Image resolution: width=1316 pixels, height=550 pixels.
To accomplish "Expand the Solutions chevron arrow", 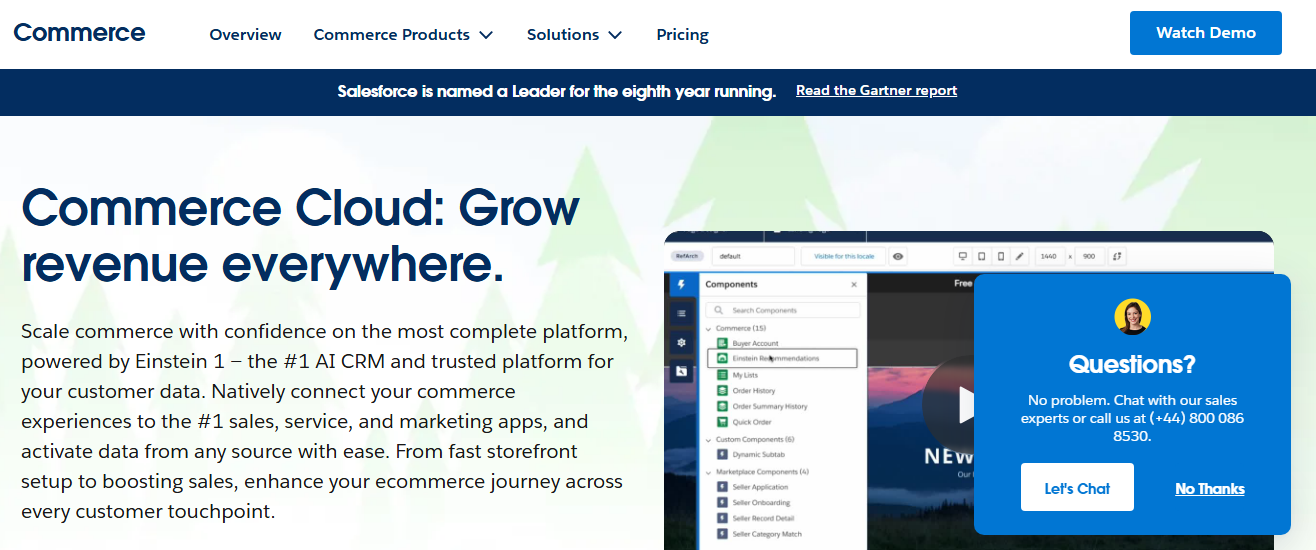I will pyautogui.click(x=615, y=35).
